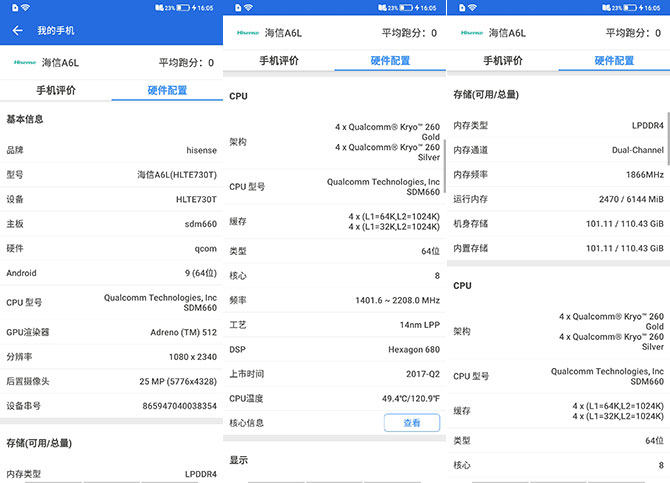Open 硬件配置 tab in the left phone screen
670x483 pixels.
click(167, 90)
